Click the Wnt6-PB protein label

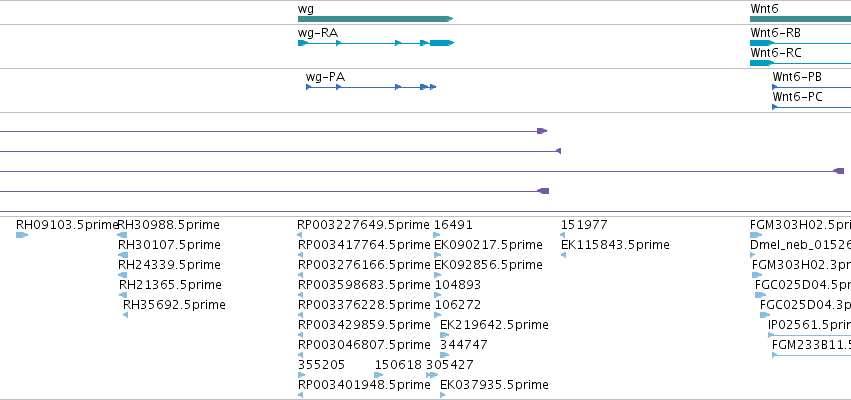click(797, 77)
